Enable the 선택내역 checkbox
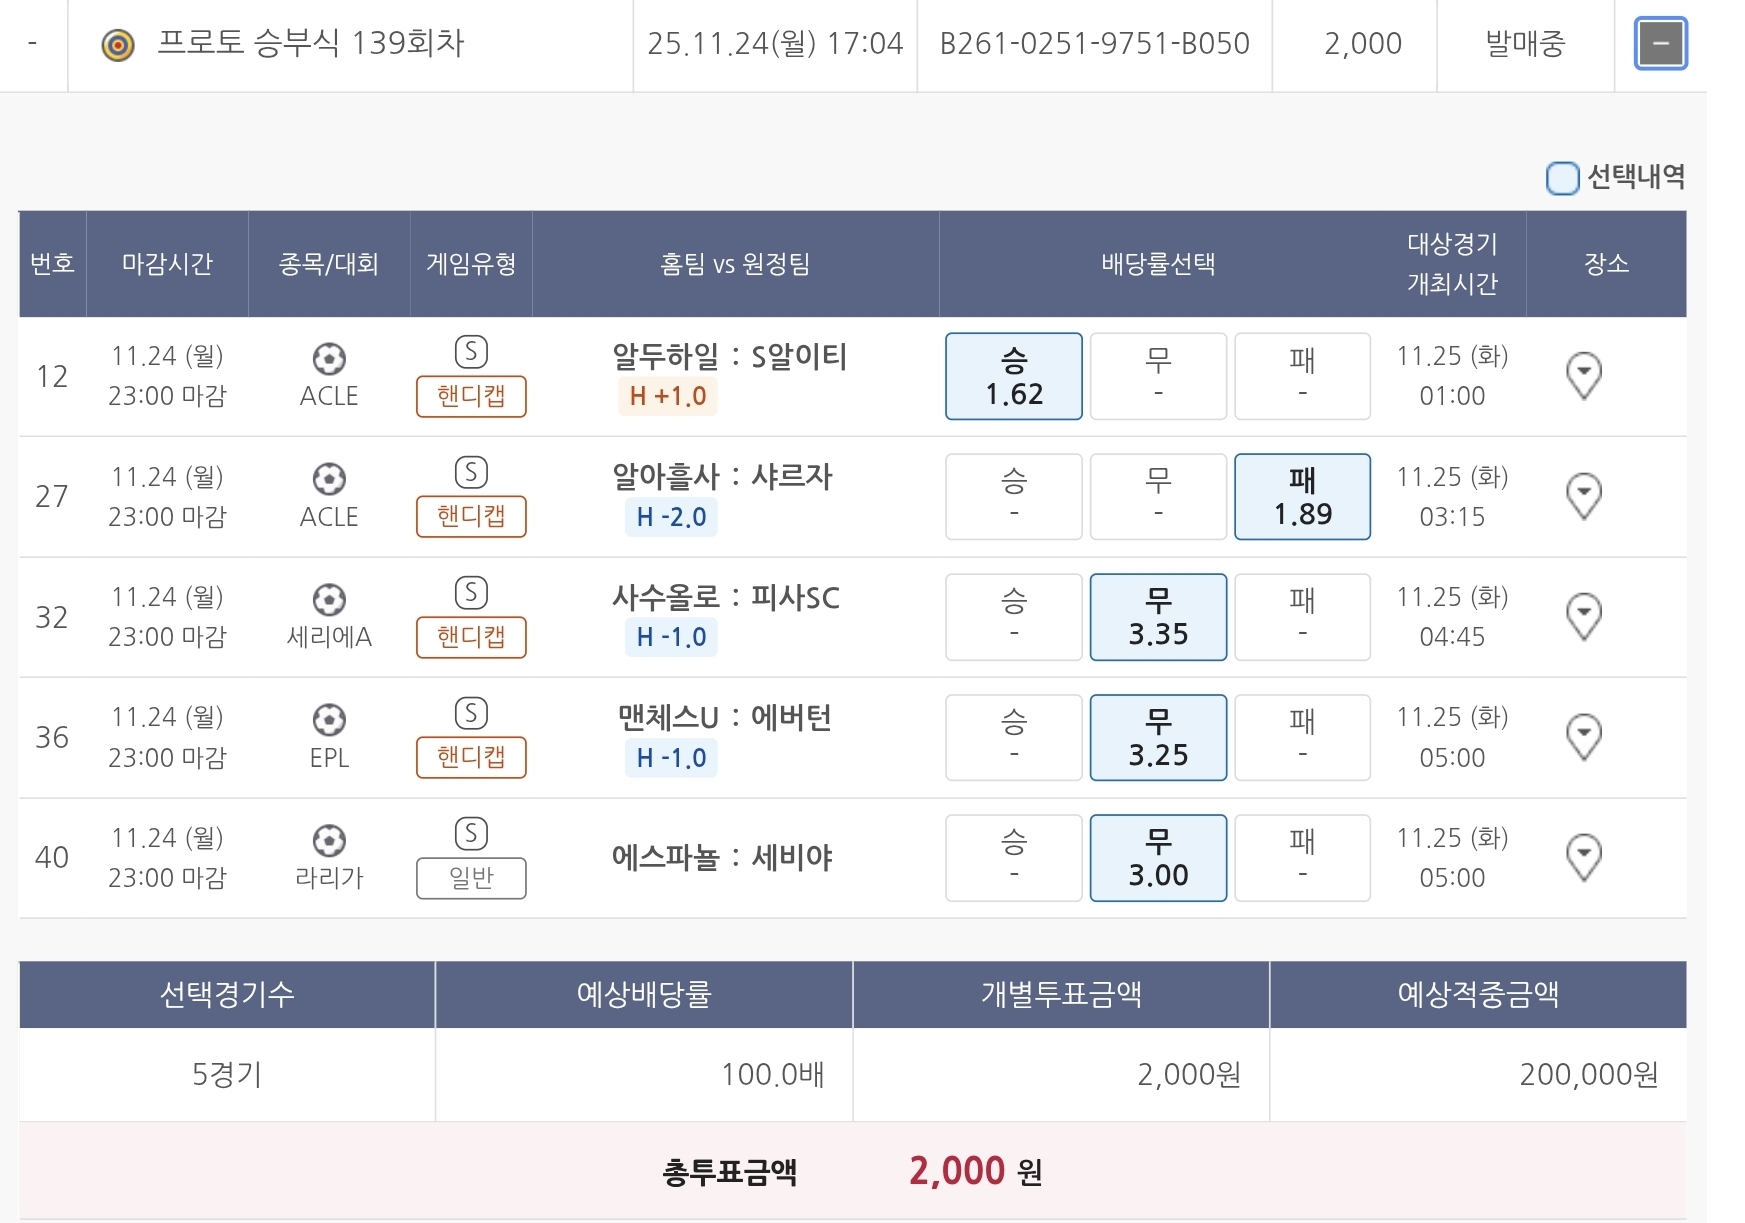Screen dimensions: 1745x1223 click(1562, 178)
